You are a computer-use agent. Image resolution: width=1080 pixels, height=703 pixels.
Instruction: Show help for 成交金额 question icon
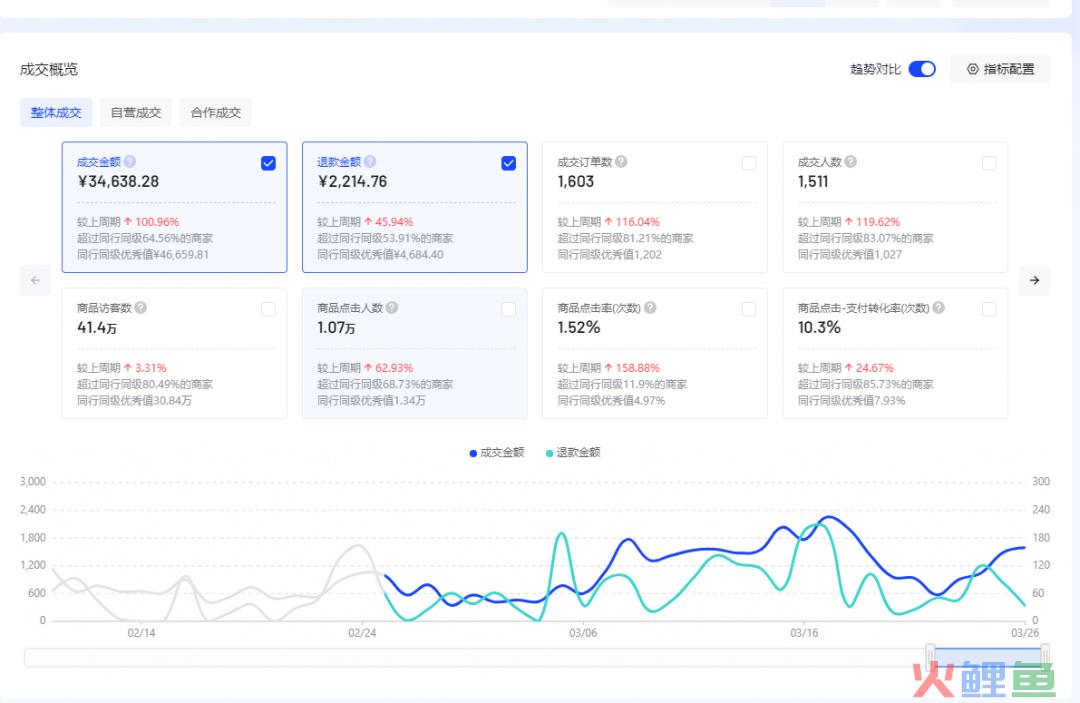(x=129, y=162)
